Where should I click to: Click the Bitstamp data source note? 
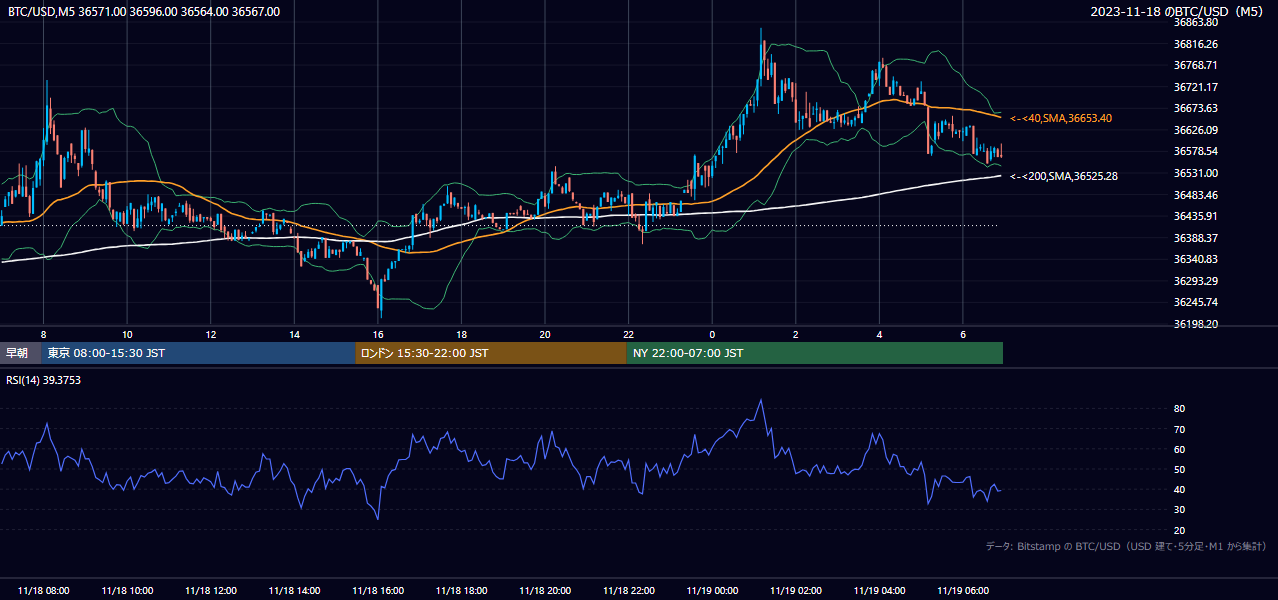point(1126,546)
